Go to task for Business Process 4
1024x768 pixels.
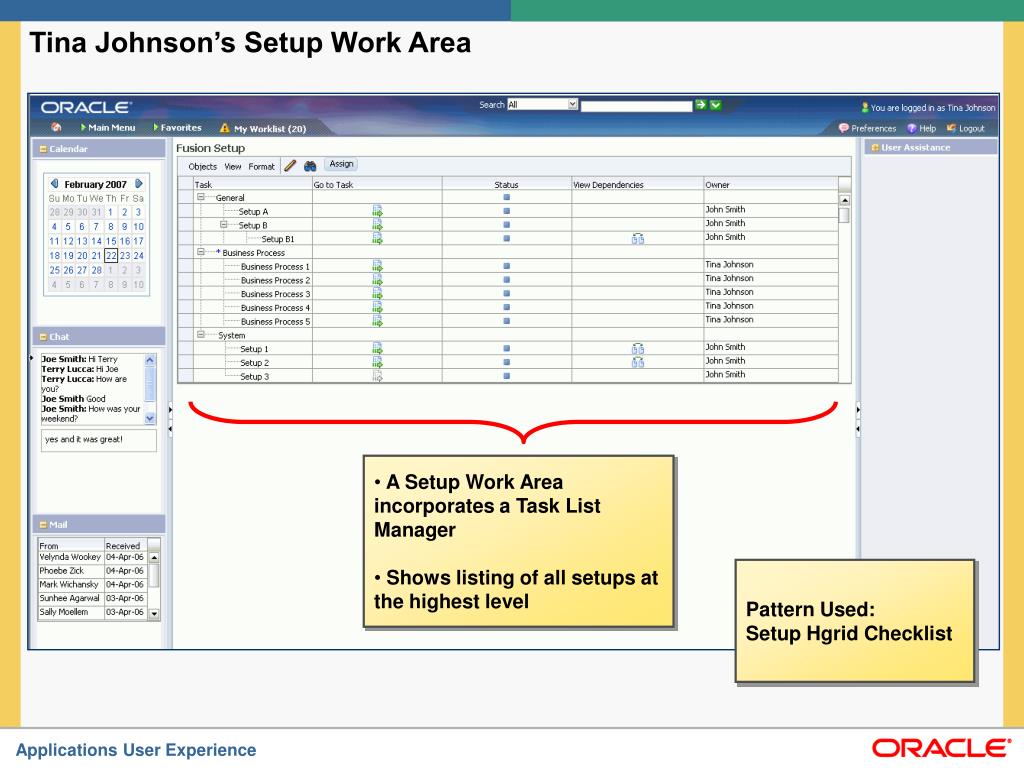point(377,307)
